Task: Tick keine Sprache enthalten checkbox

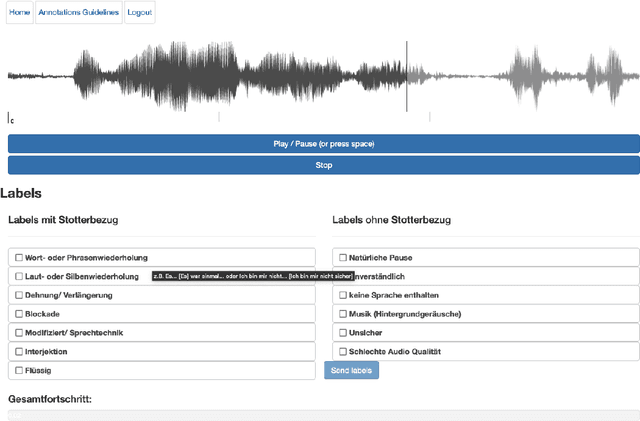Action: 343,295
